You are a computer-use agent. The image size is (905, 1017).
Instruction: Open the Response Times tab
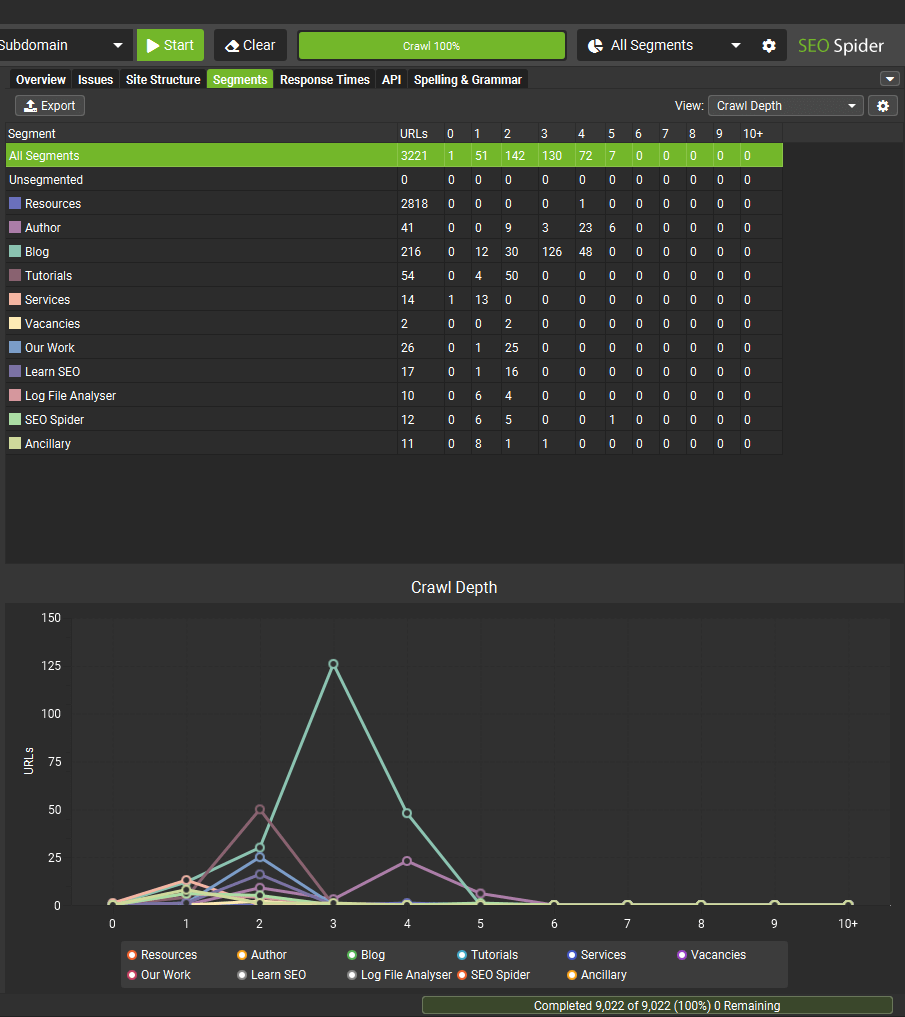[x=324, y=80]
